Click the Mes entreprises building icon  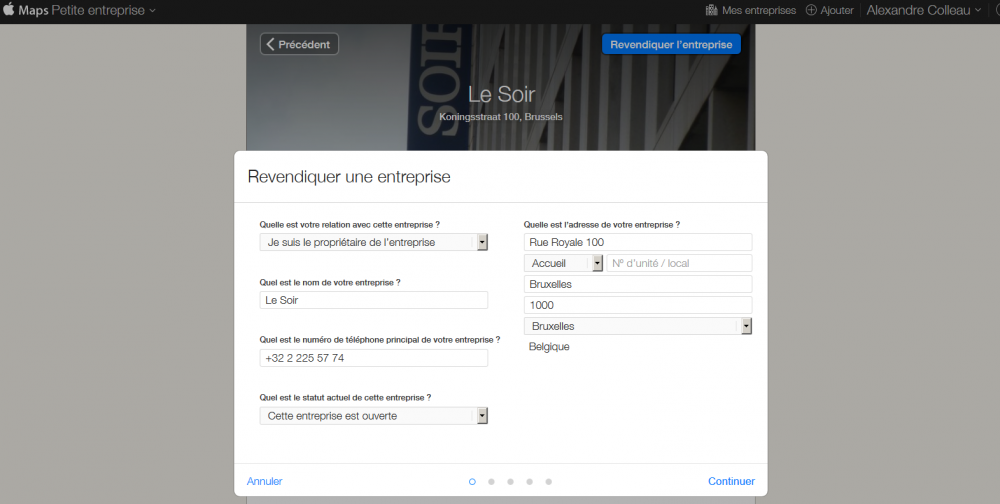coord(712,10)
